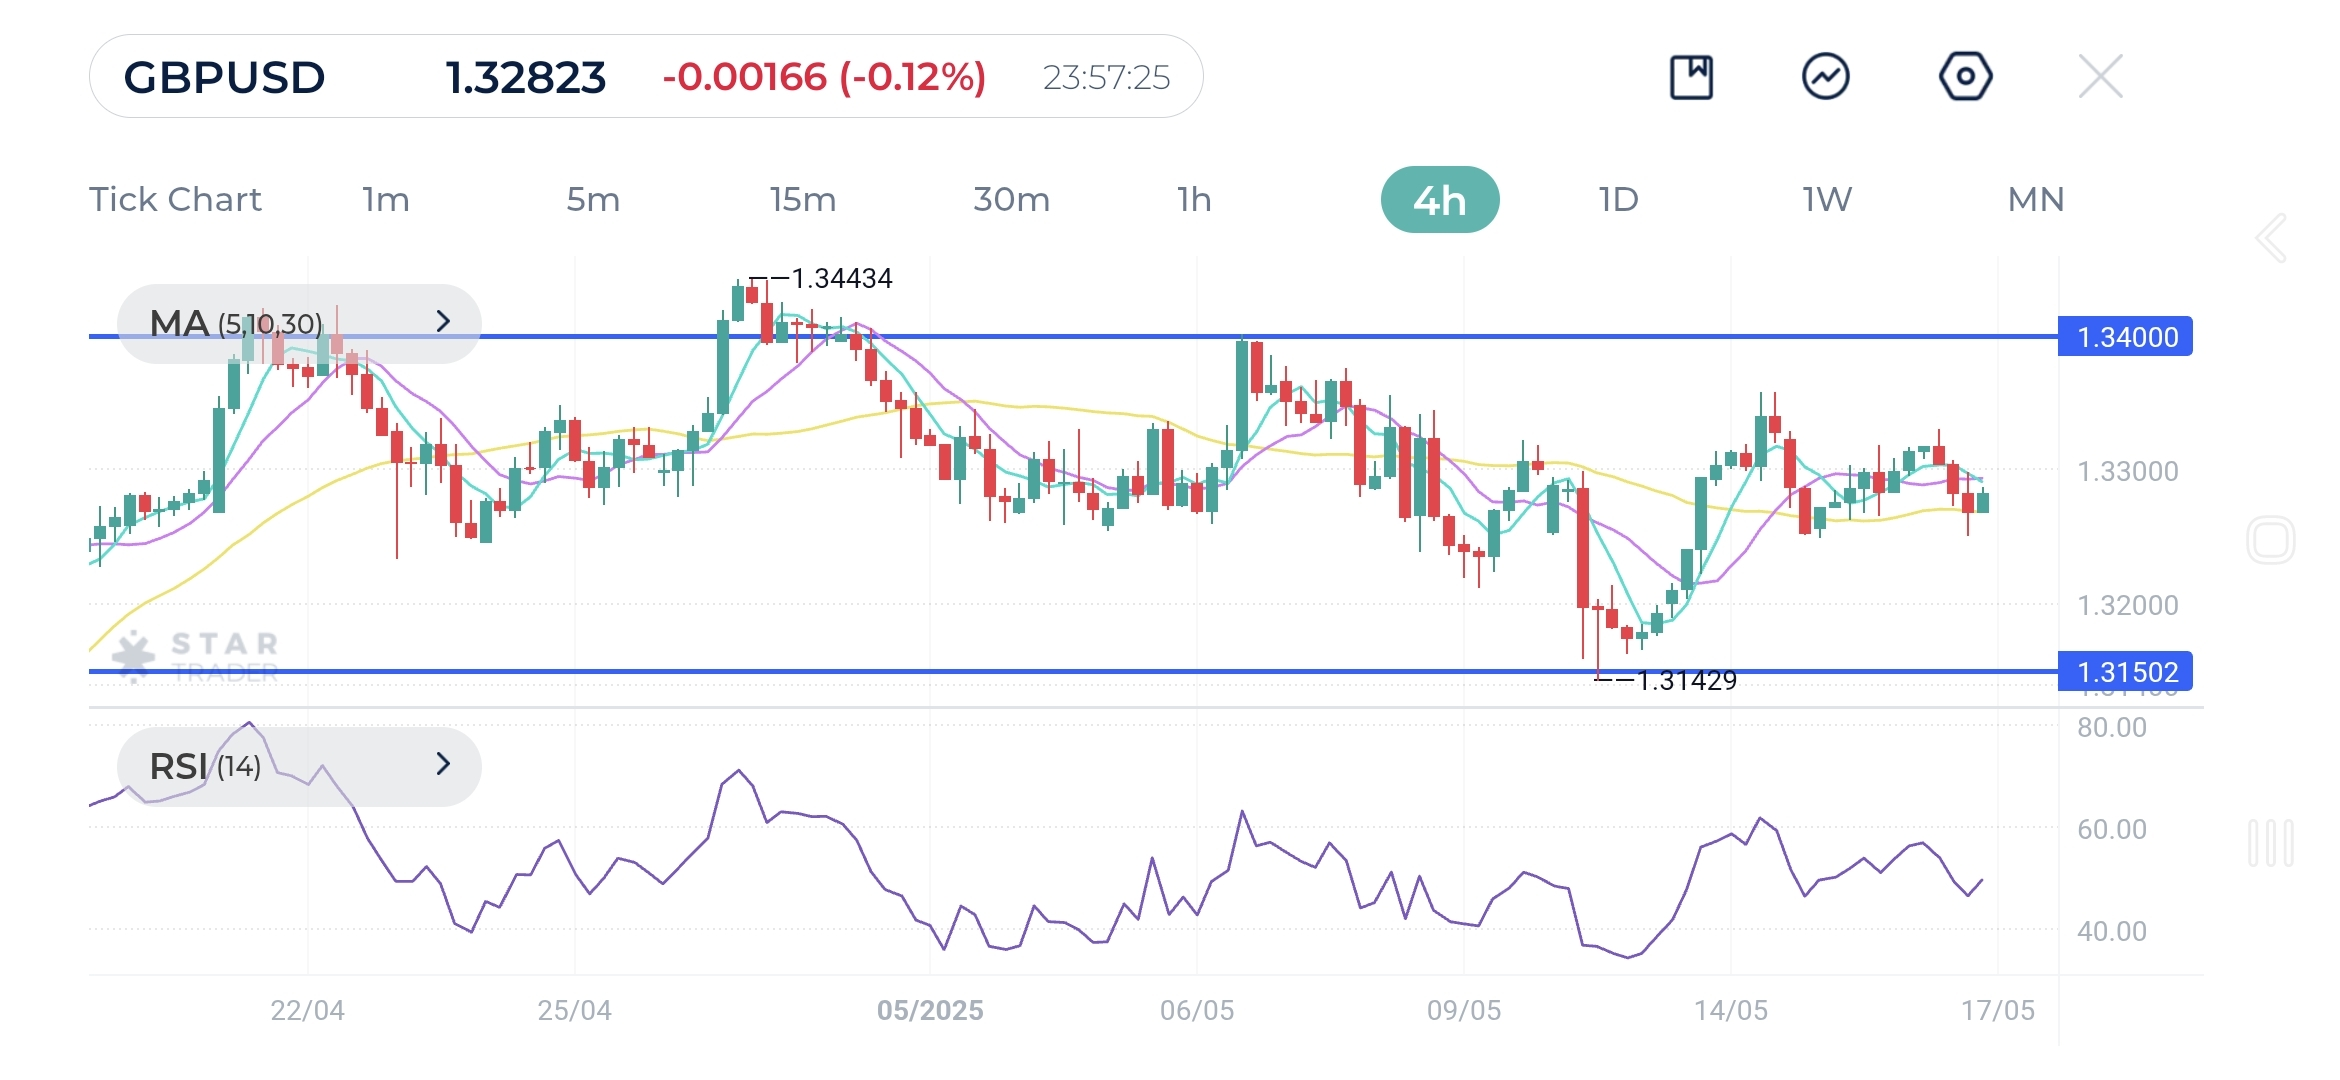Image resolution: width=2340 pixels, height=1080 pixels.
Task: Expand the MA (5,10,30) indicator settings
Action: point(443,322)
